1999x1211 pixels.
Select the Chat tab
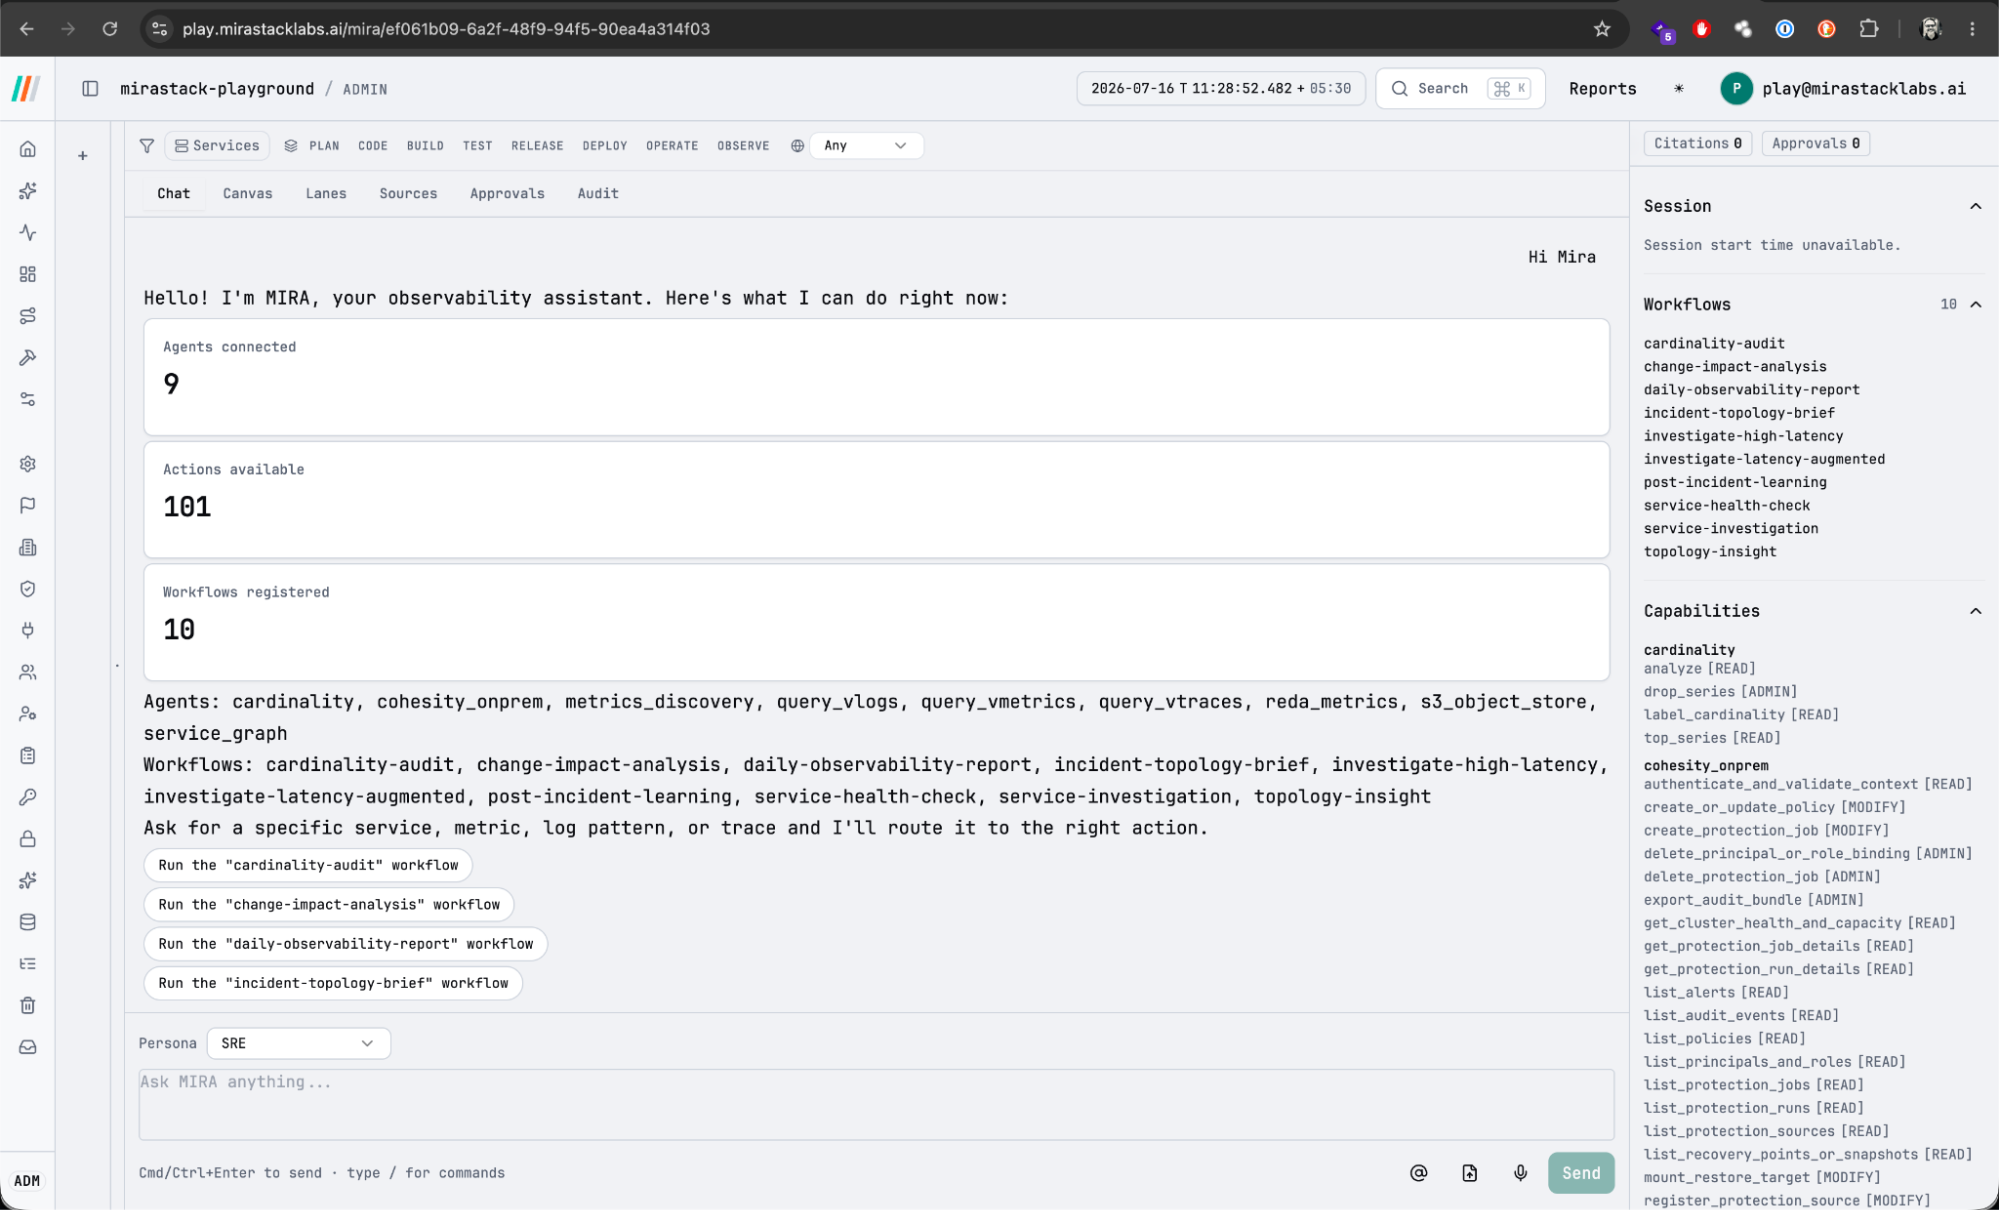pyautogui.click(x=173, y=194)
